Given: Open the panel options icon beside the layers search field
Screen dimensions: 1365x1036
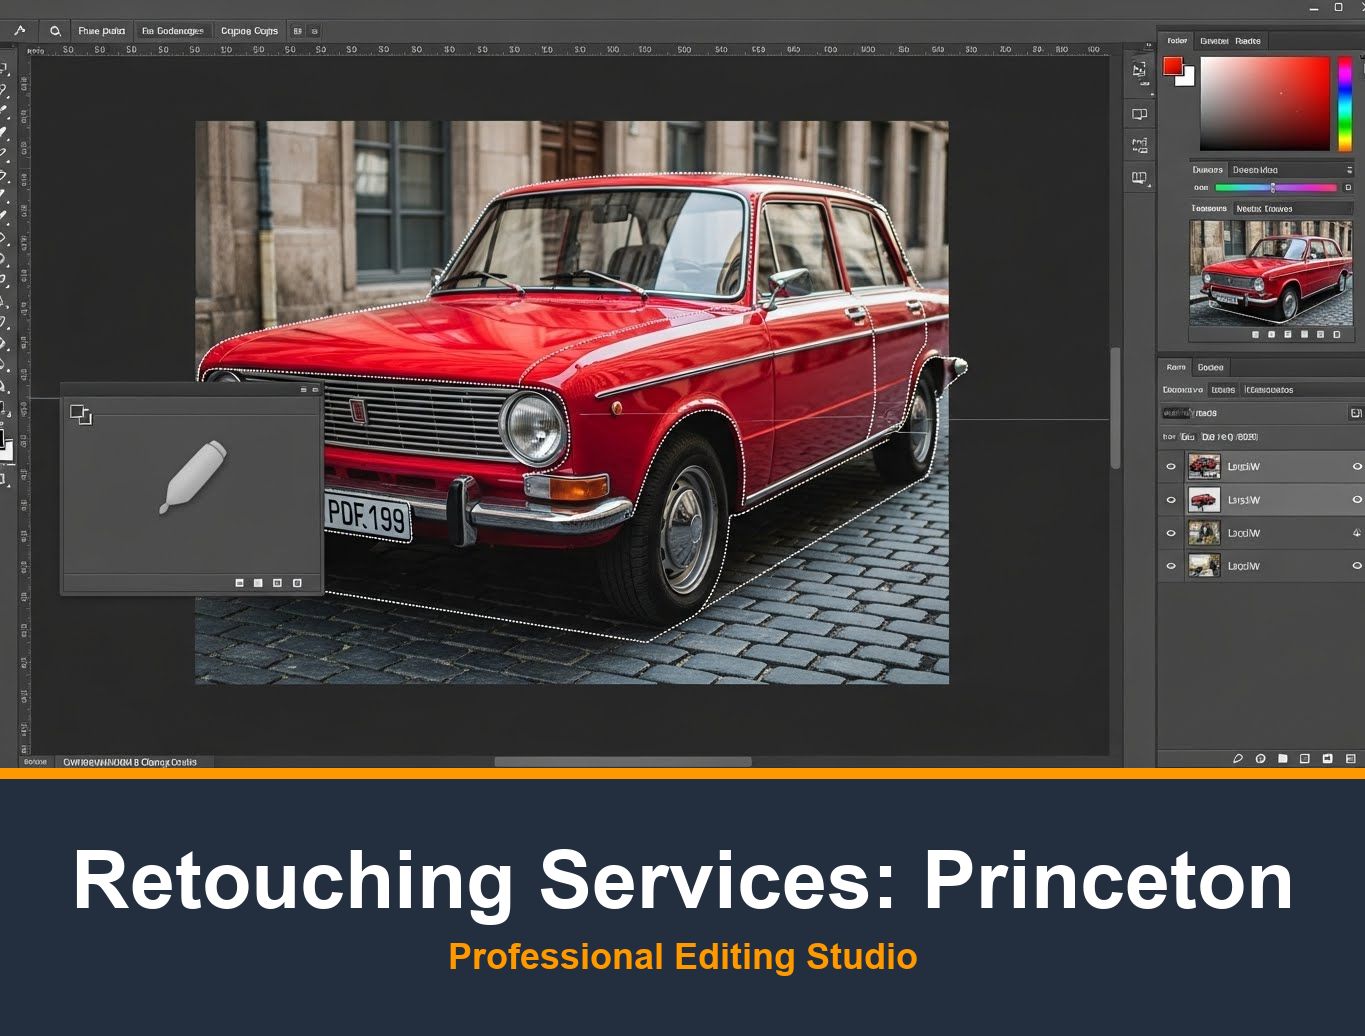Looking at the screenshot, I should pos(1355,412).
